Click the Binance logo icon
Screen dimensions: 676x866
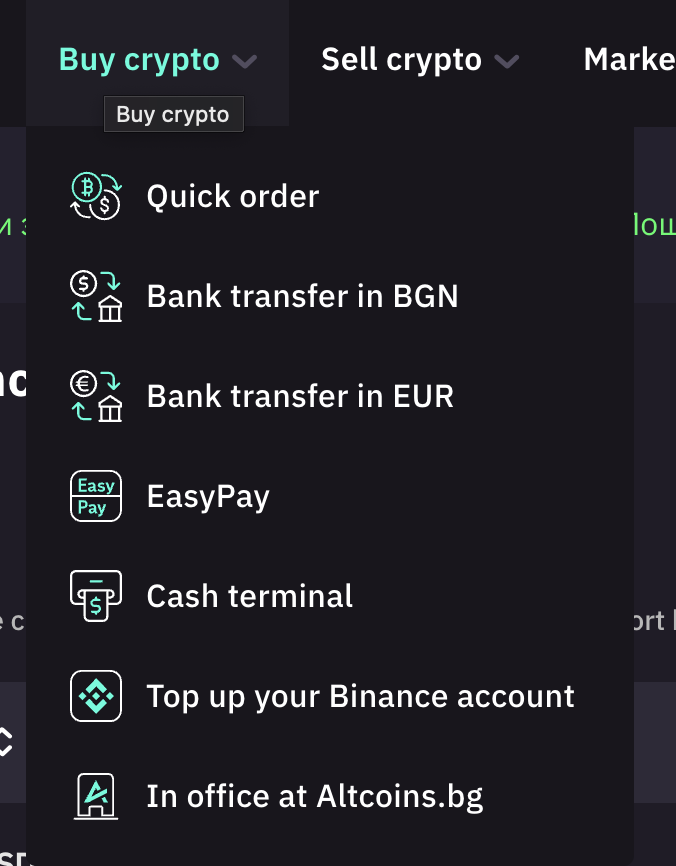click(96, 696)
